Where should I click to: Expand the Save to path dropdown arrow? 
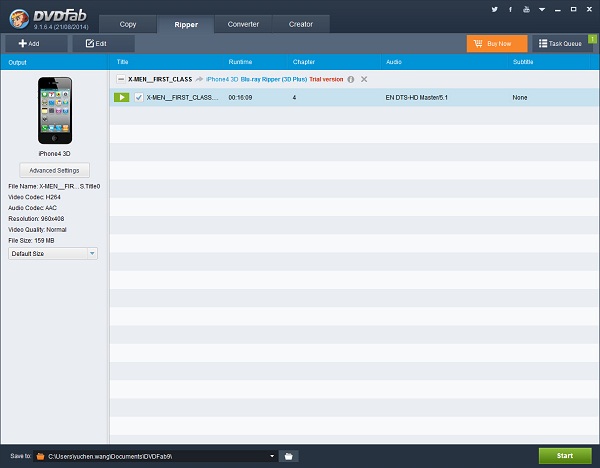click(x=272, y=456)
